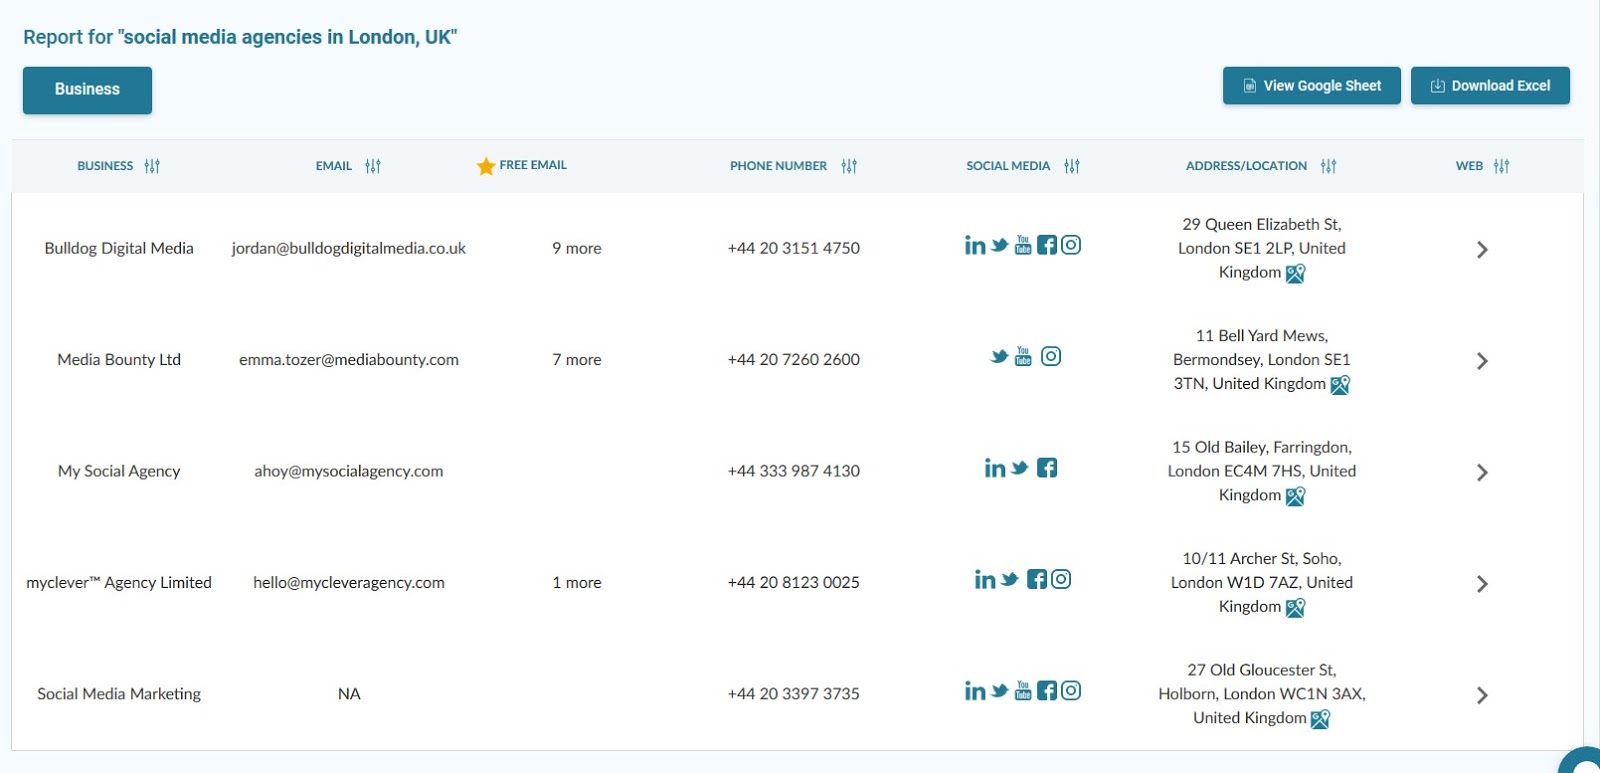Open myclever Agency Limited Instagram icon
Viewport: 1600px width, 773px height.
click(1061, 579)
